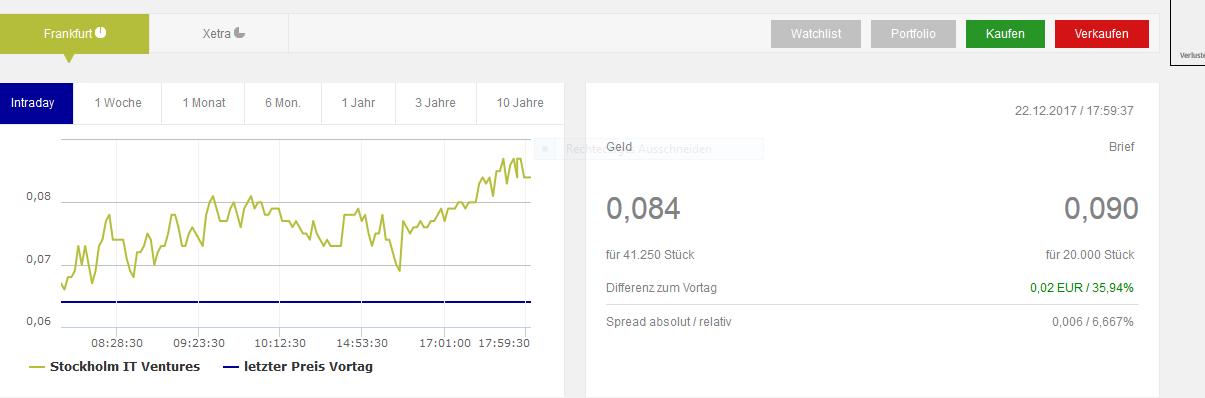
Task: Switch the chart to 1 Monat
Action: pos(204,103)
